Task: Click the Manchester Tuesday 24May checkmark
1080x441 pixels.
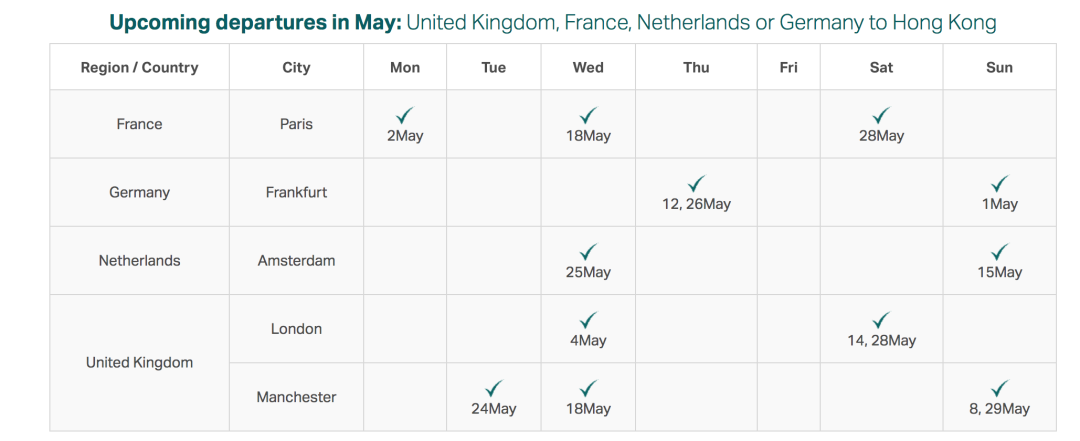Action: click(x=494, y=389)
